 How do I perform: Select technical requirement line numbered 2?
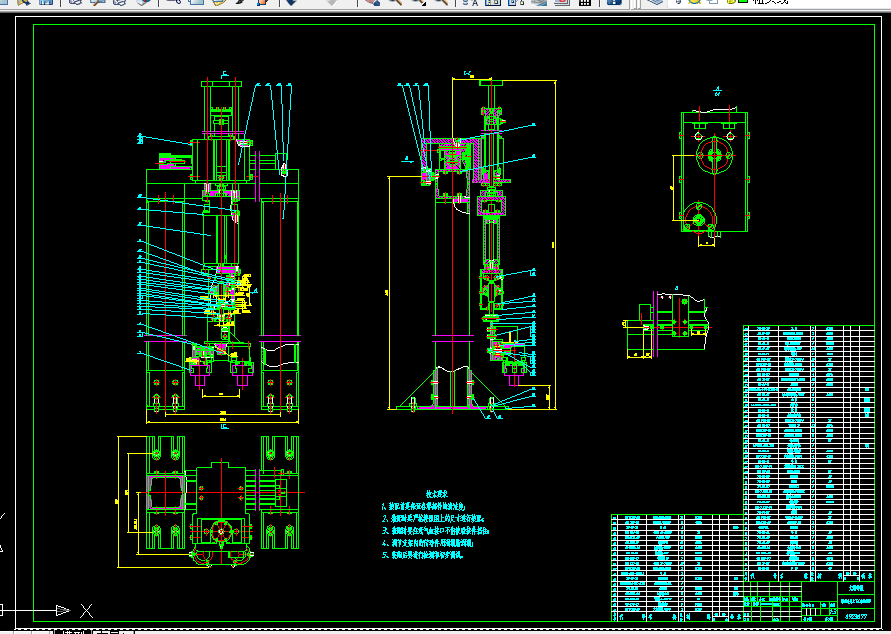434,518
